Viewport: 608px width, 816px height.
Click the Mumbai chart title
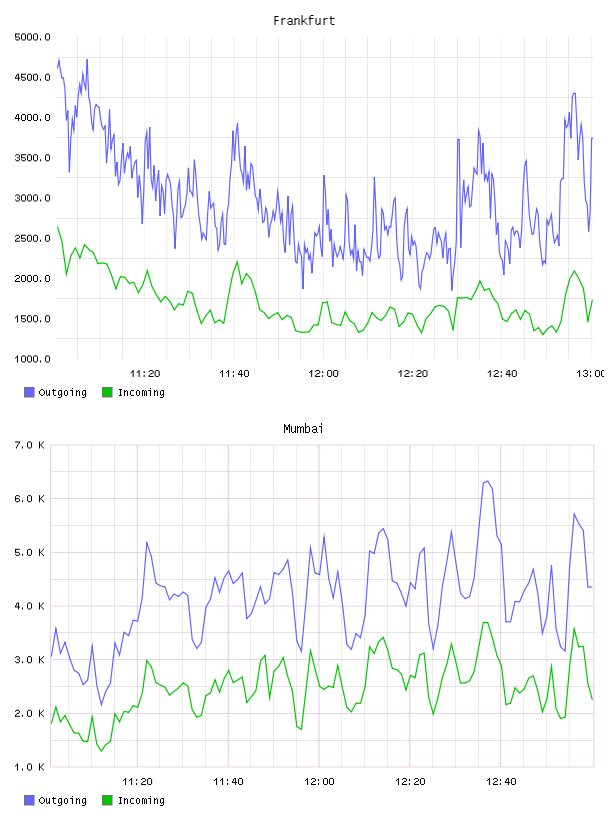point(303,429)
